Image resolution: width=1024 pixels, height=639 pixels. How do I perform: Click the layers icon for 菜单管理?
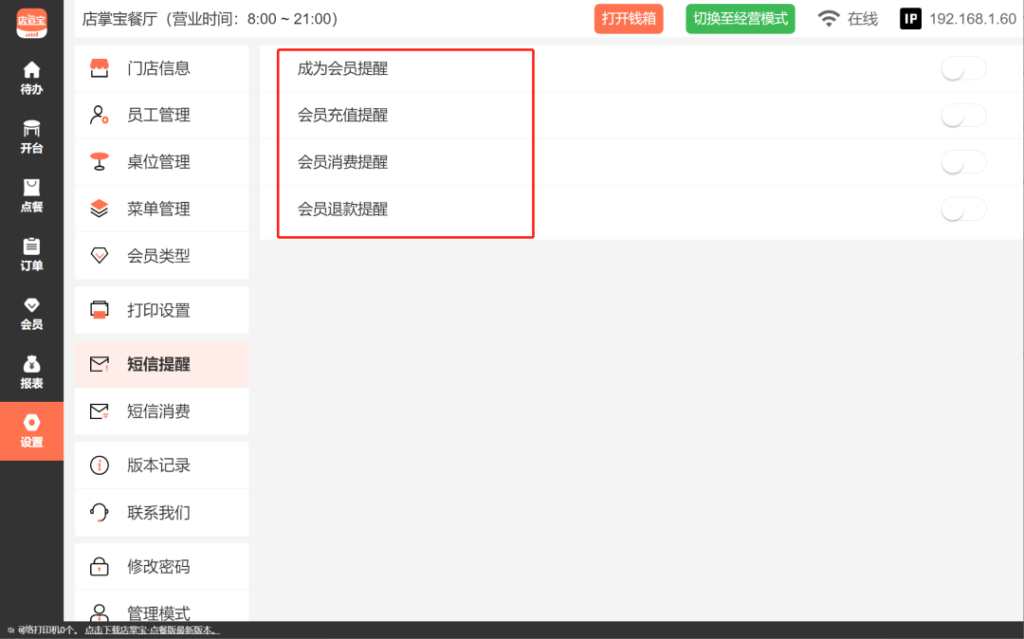pyautogui.click(x=99, y=208)
